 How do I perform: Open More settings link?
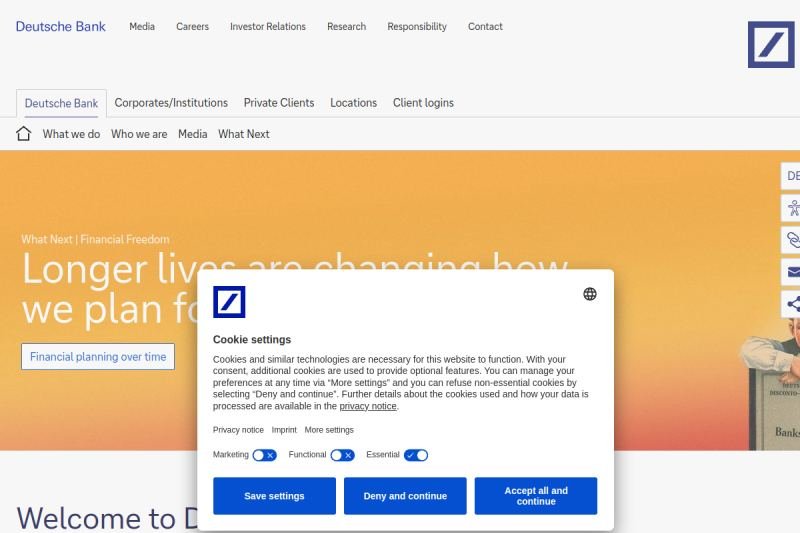pyautogui.click(x=329, y=430)
